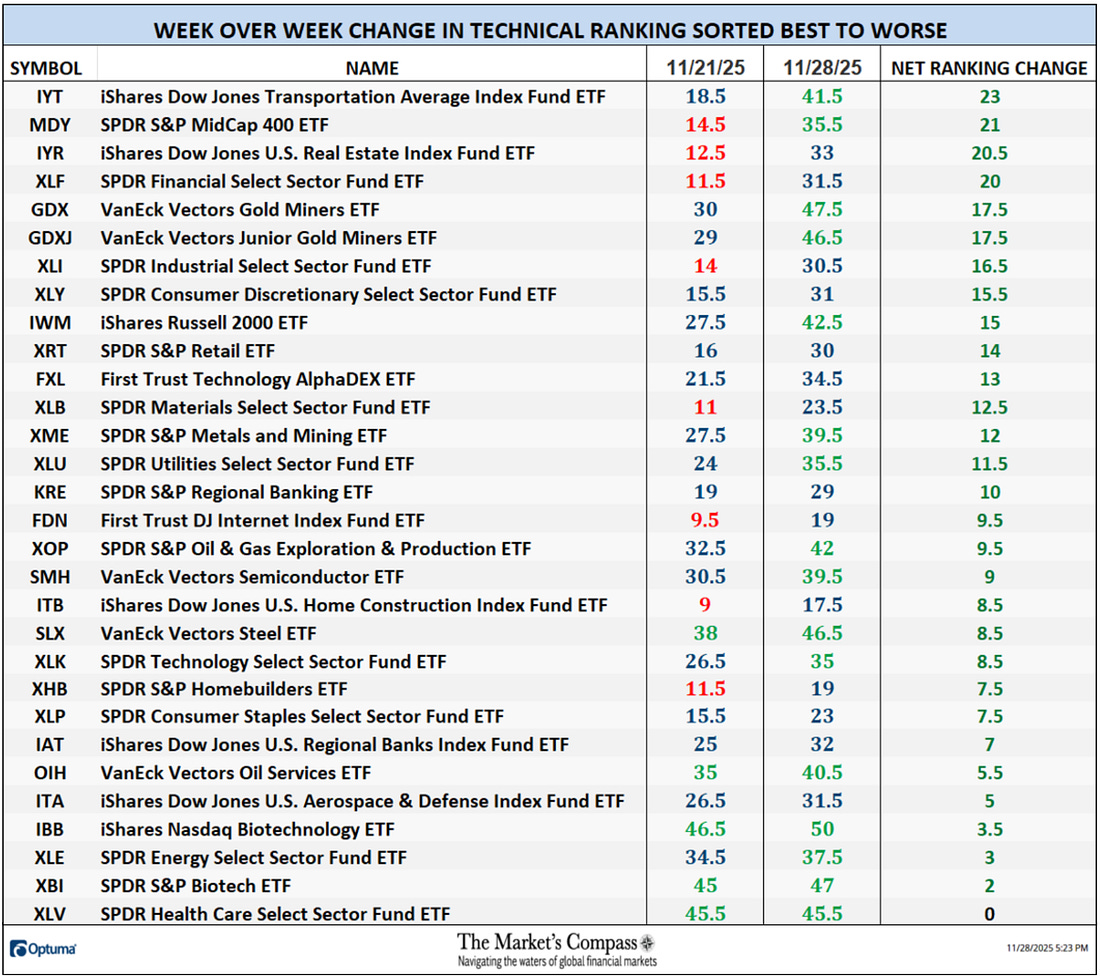Click the XLK symbol cell
The width and height of the screenshot is (1100, 976).
[x=50, y=662]
